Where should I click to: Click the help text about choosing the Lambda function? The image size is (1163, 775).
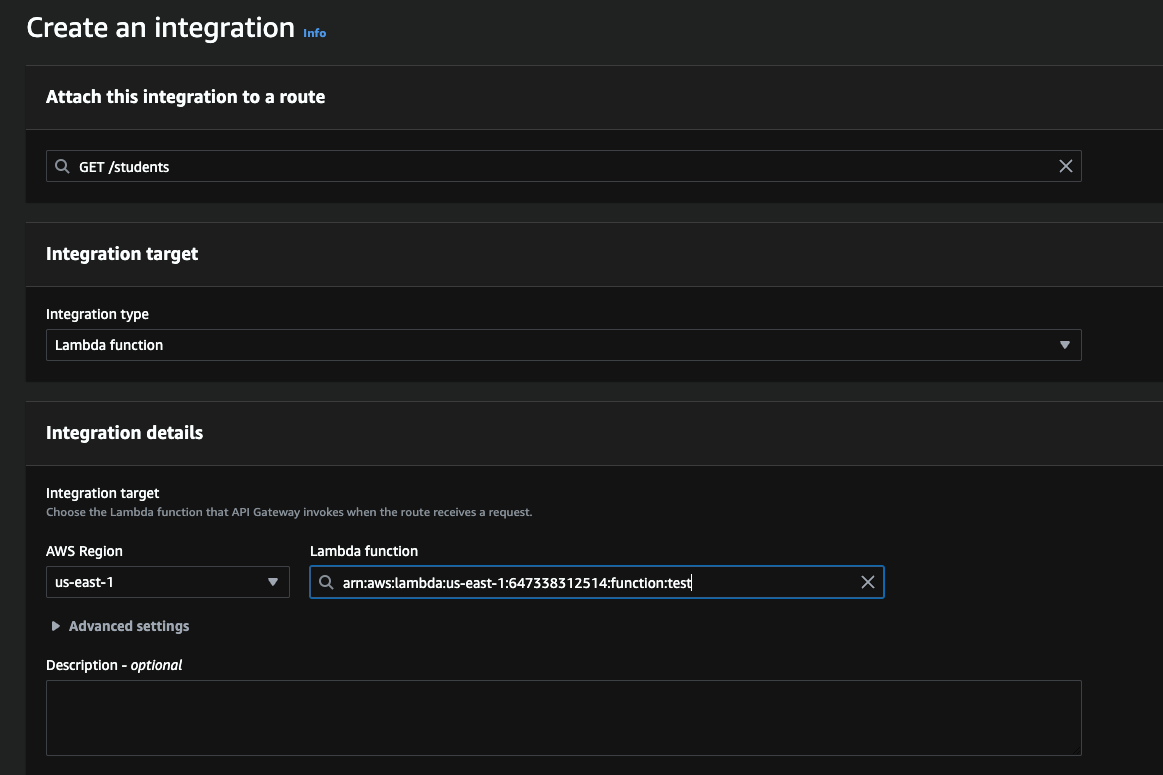[x=289, y=512]
